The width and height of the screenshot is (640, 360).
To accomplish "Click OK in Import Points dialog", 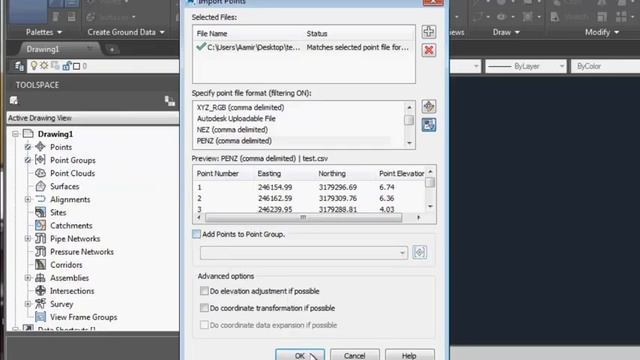I will 300,355.
